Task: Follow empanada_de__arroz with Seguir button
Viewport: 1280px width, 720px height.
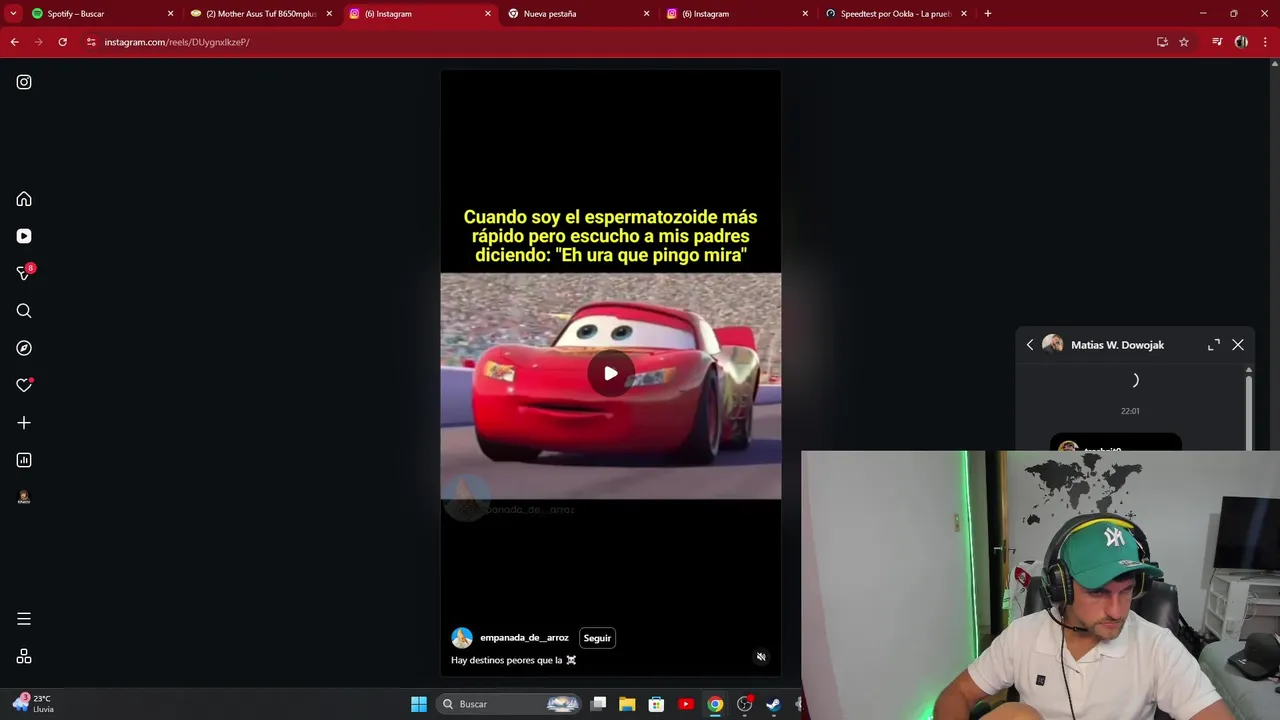Action: [597, 638]
